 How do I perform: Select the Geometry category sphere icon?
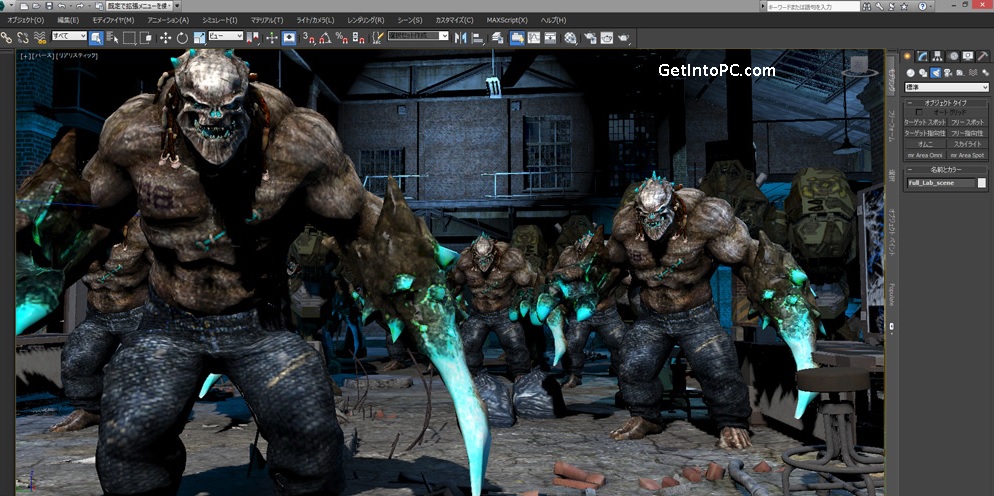pos(910,73)
